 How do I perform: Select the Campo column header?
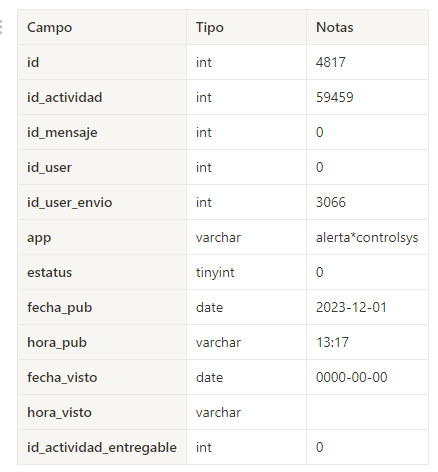pyautogui.click(x=102, y=27)
